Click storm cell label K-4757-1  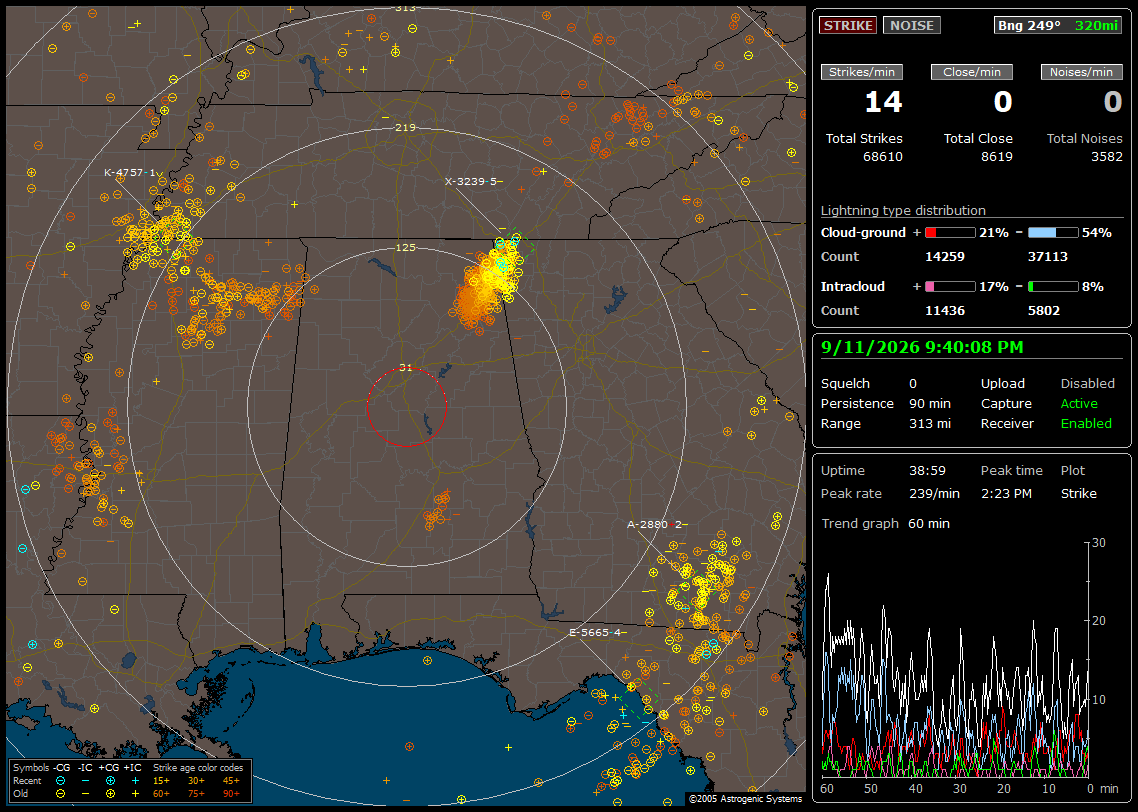click(129, 173)
